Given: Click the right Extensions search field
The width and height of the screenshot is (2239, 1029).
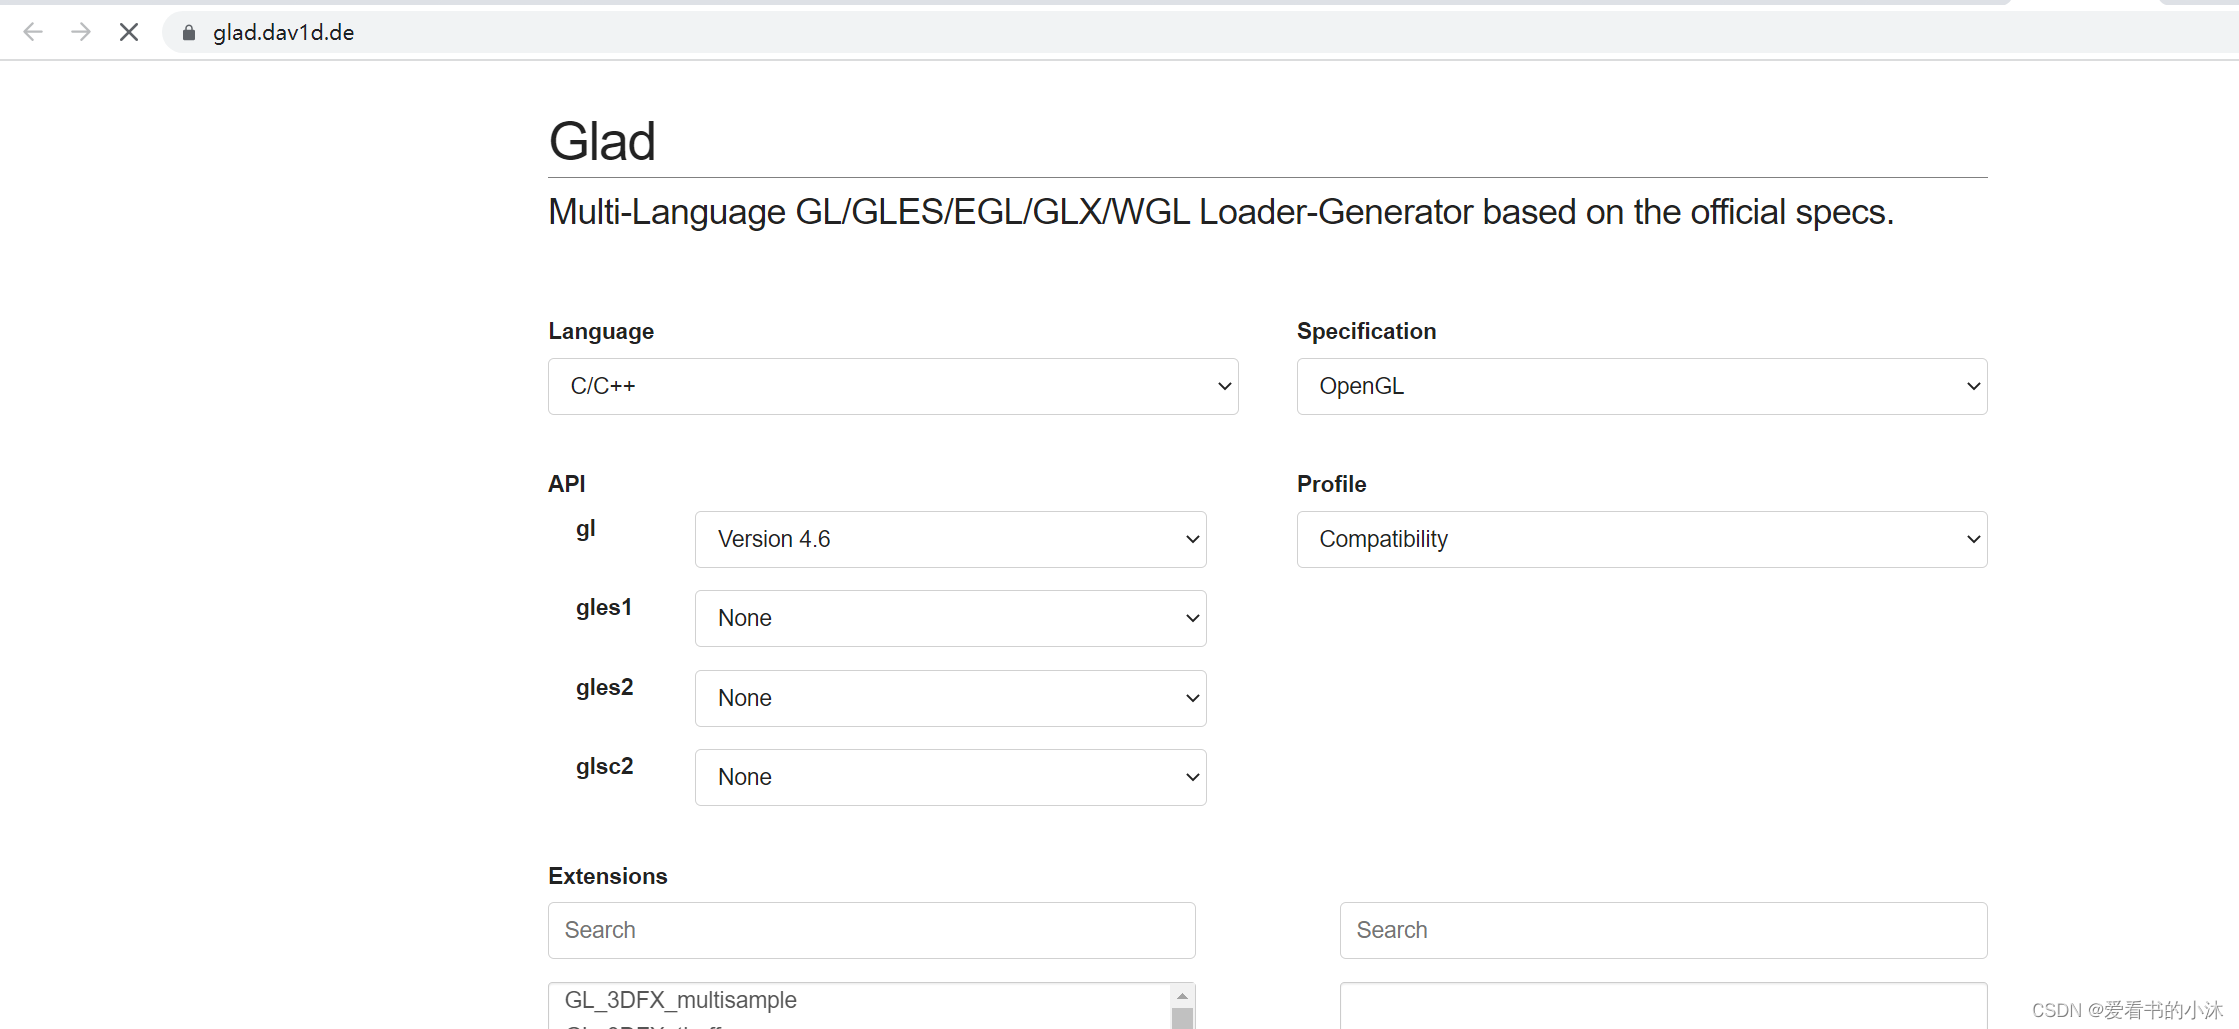Looking at the screenshot, I should point(1663,930).
